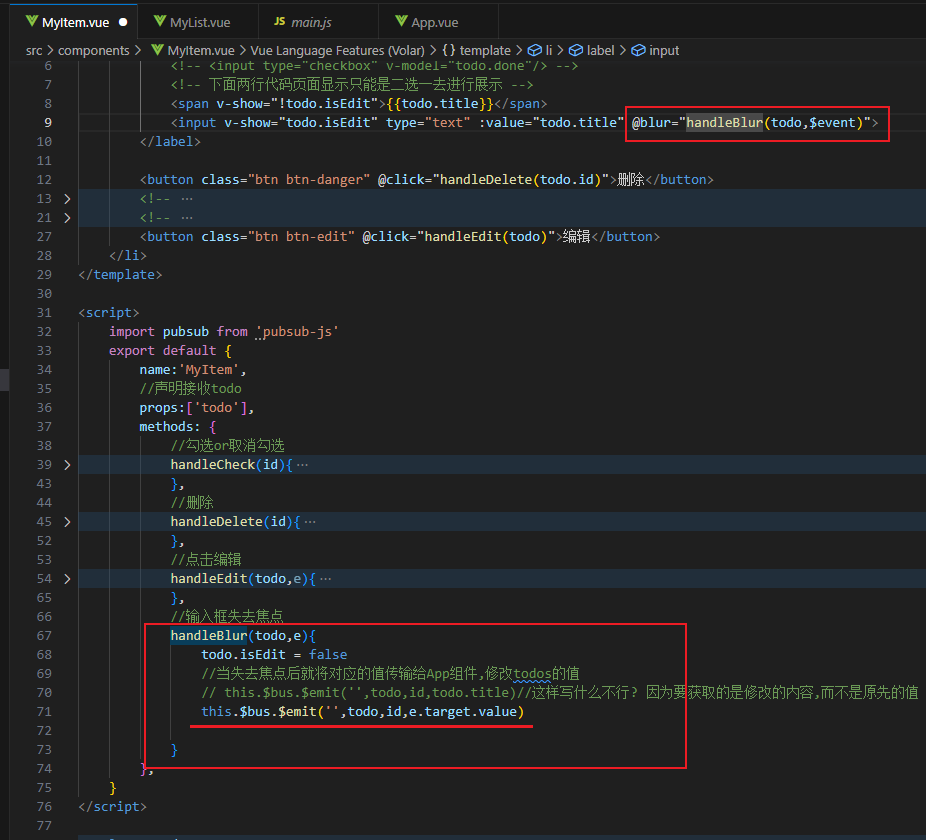Click the 'pubsub-js' import string
Screen dimensions: 926x840
pos(298,332)
